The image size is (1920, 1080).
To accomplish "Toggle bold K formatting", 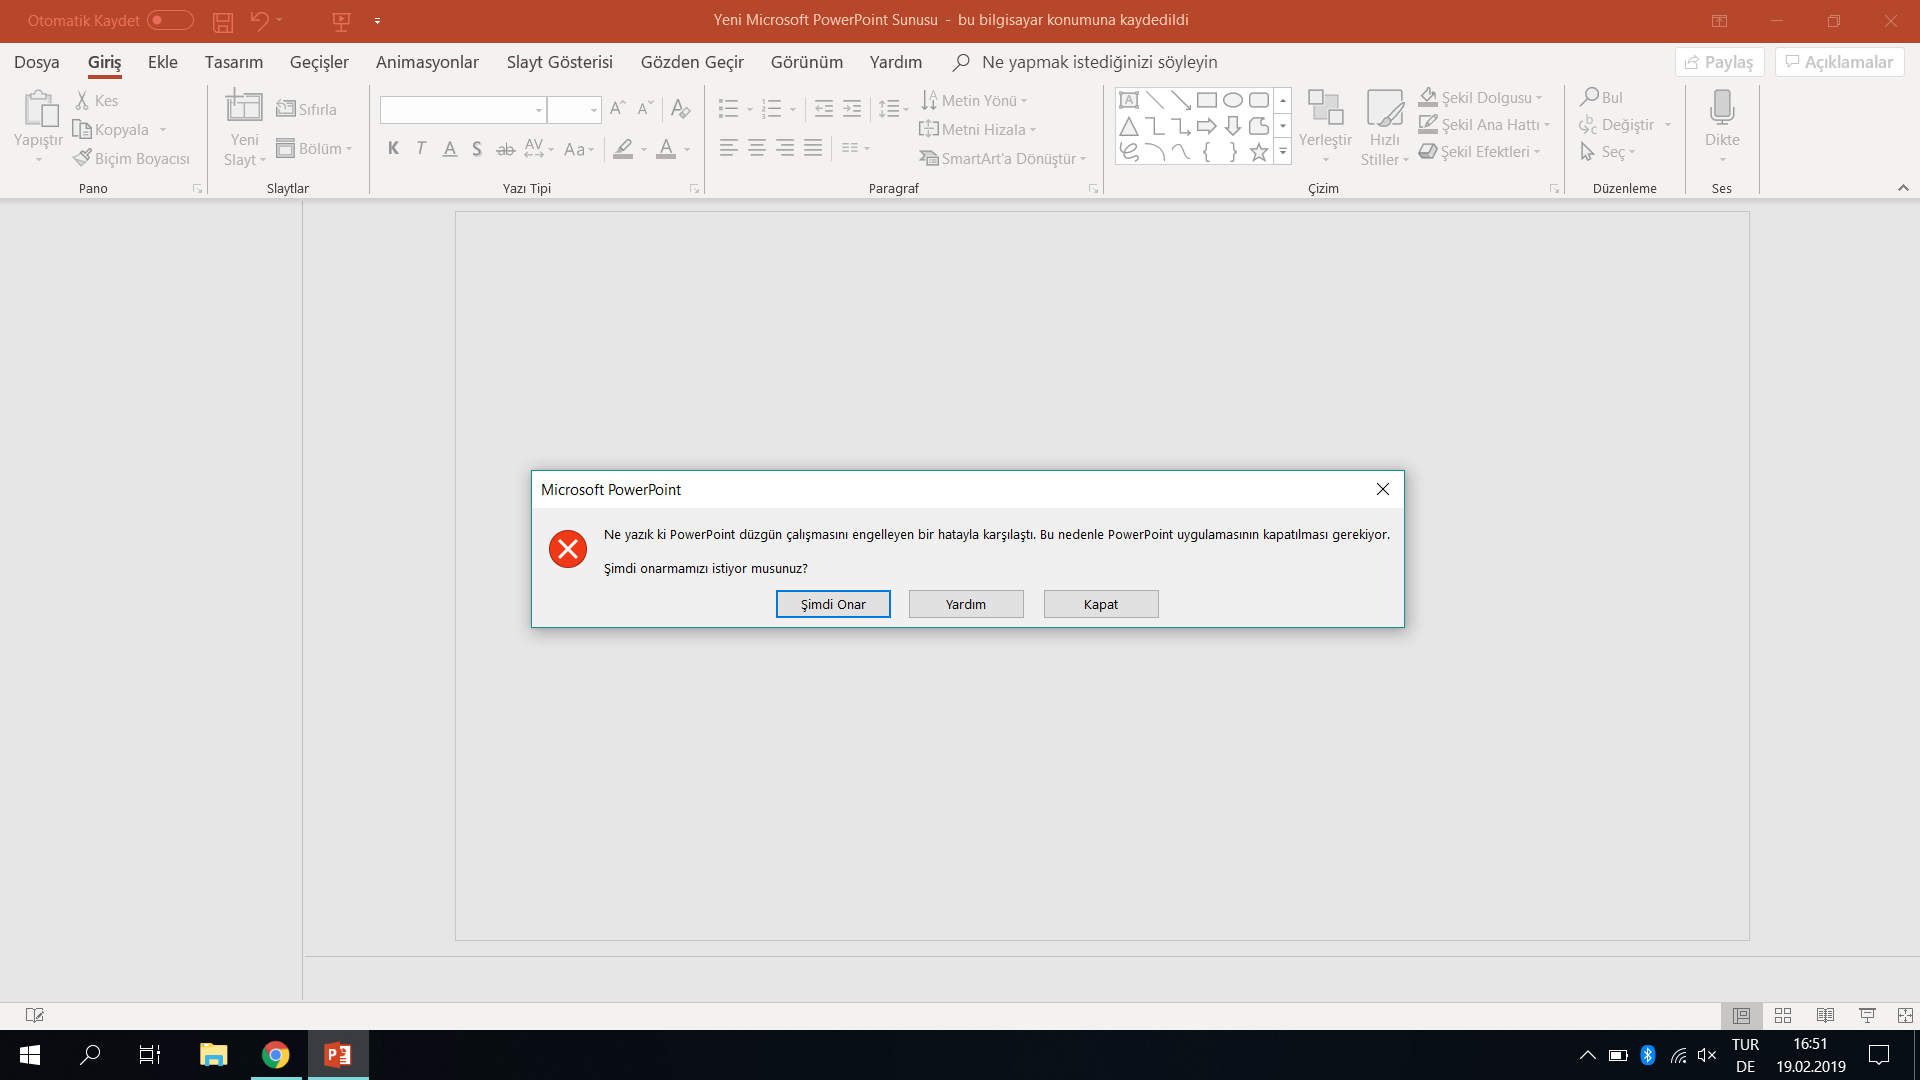I will pos(393,148).
